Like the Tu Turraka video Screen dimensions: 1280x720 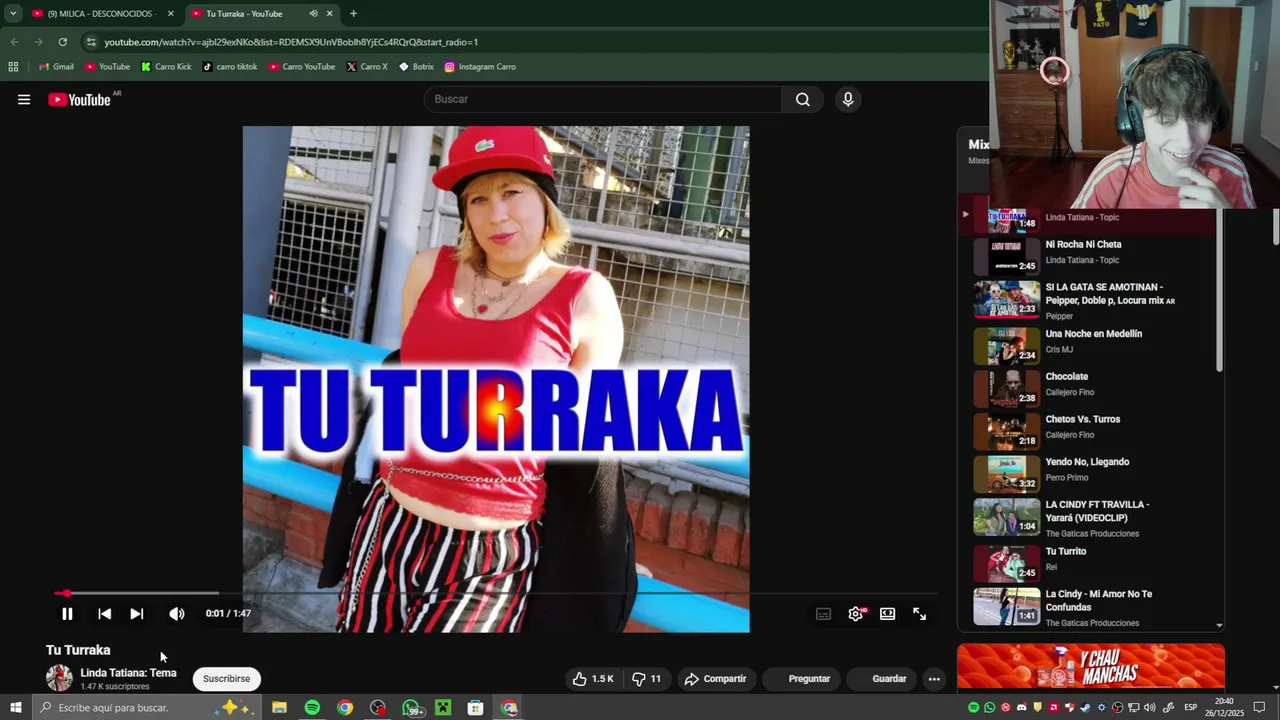click(x=593, y=679)
